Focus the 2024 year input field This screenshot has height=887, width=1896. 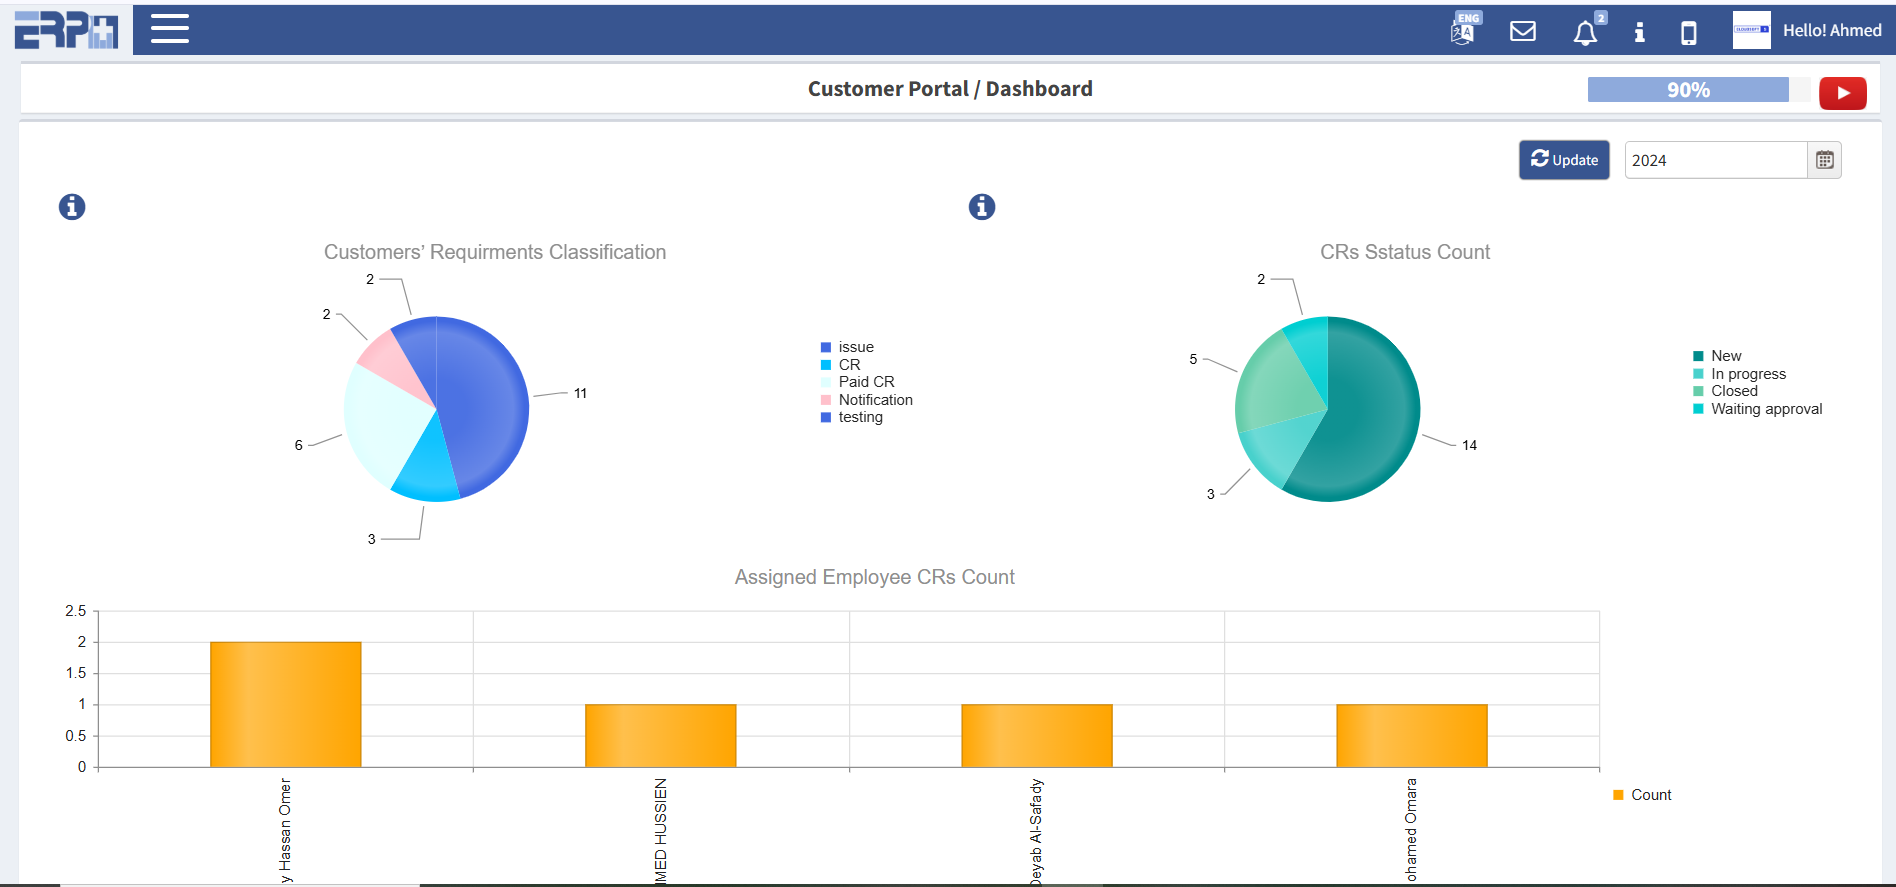pyautogui.click(x=1714, y=160)
